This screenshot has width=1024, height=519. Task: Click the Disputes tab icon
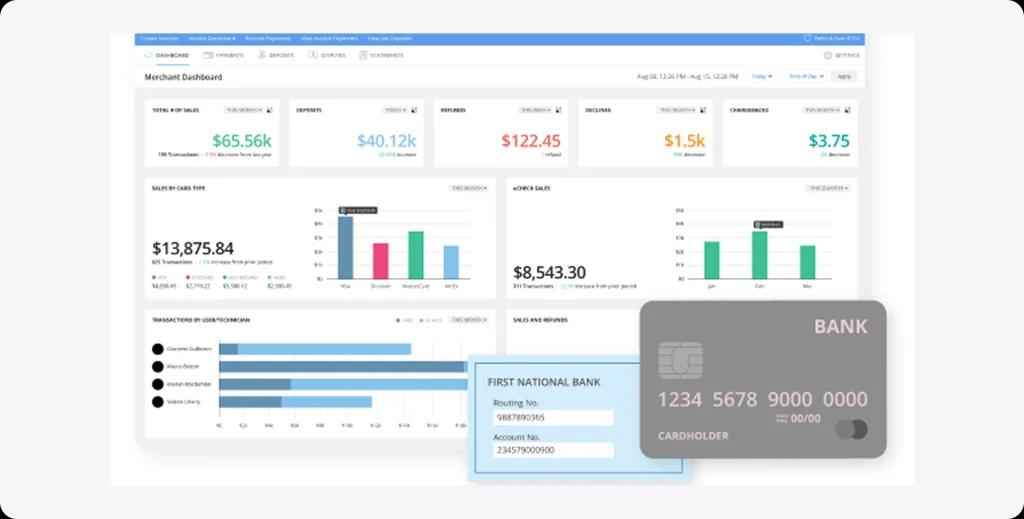(313, 55)
